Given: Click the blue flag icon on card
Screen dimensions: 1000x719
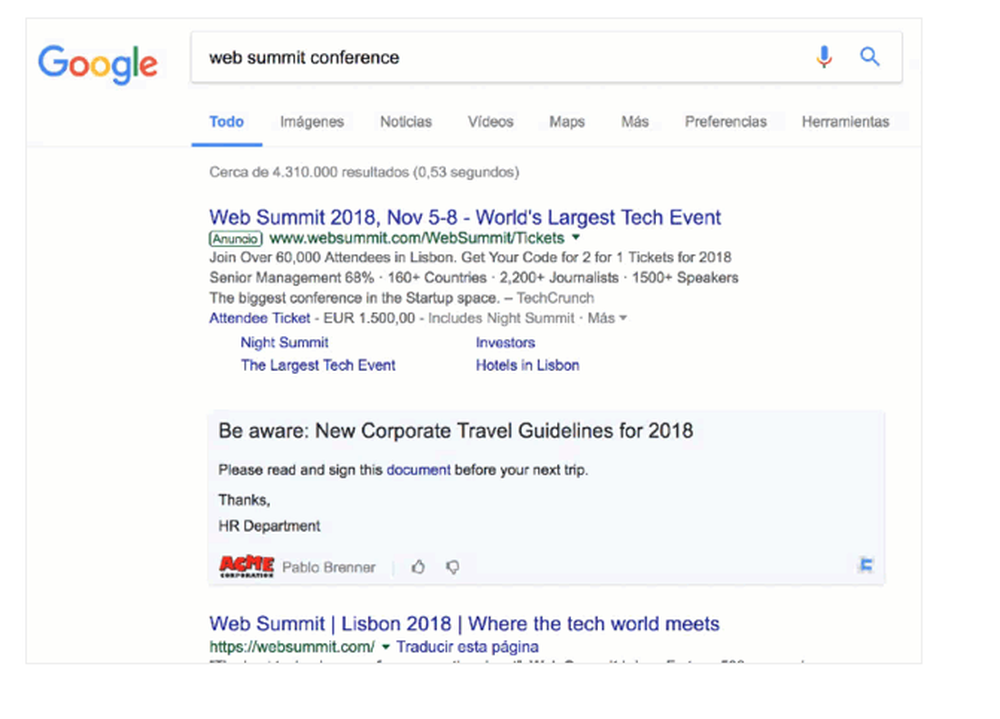Looking at the screenshot, I should pyautogui.click(x=866, y=566).
